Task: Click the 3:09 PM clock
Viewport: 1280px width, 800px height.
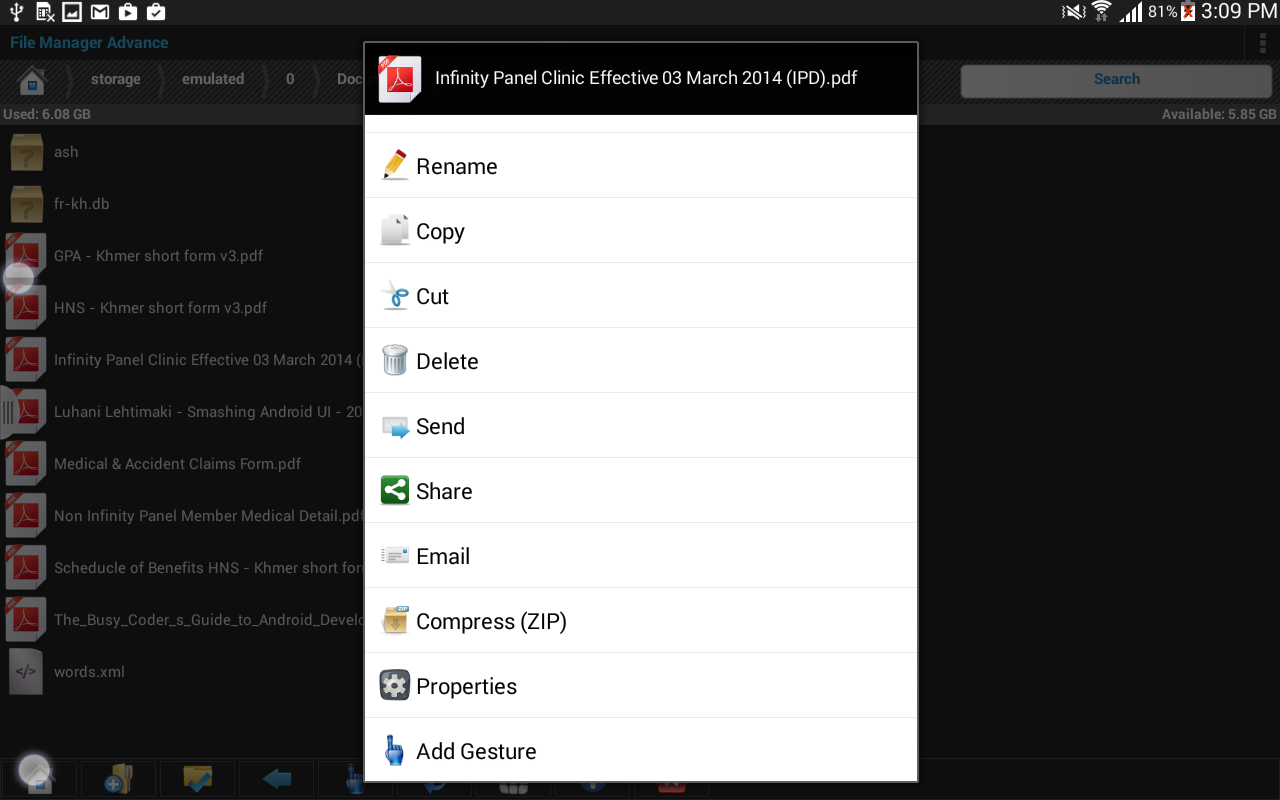Action: point(1238,12)
